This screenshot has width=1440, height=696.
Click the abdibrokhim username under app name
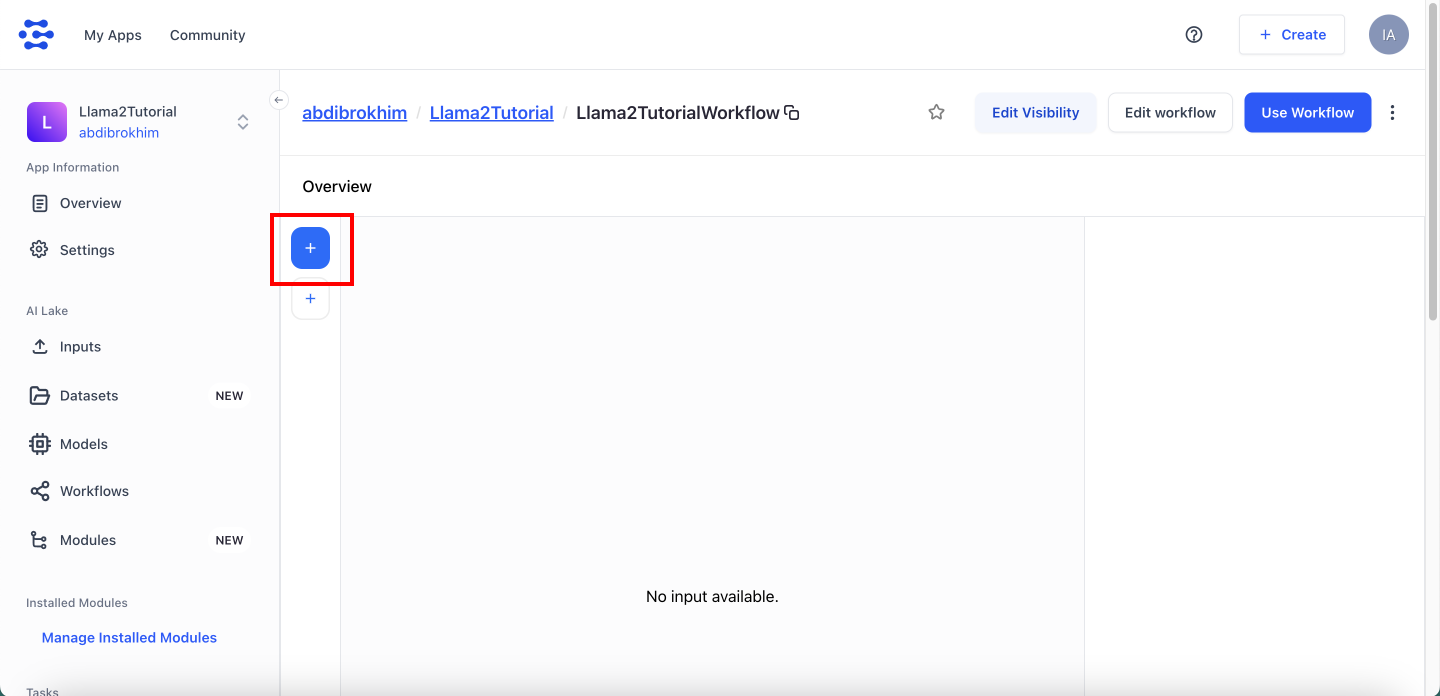[119, 133]
